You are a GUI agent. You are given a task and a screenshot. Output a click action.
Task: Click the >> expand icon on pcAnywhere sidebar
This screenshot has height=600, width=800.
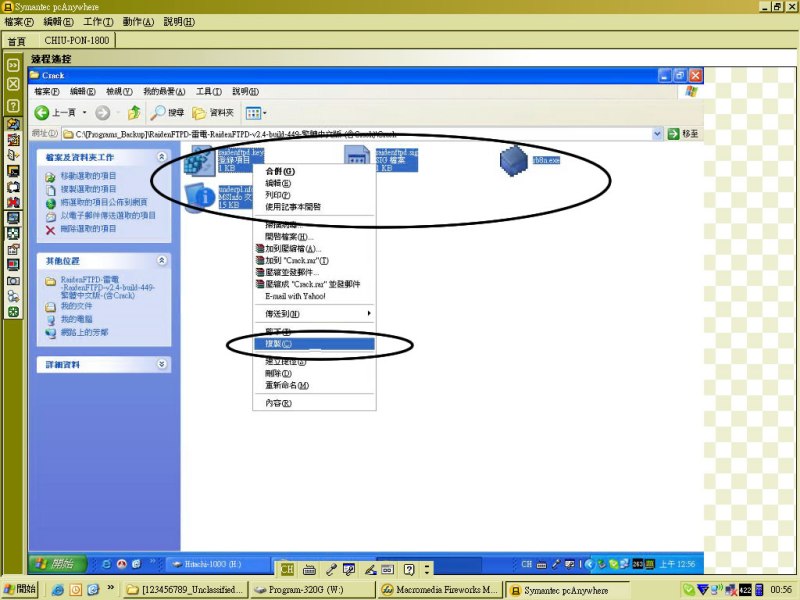13,65
